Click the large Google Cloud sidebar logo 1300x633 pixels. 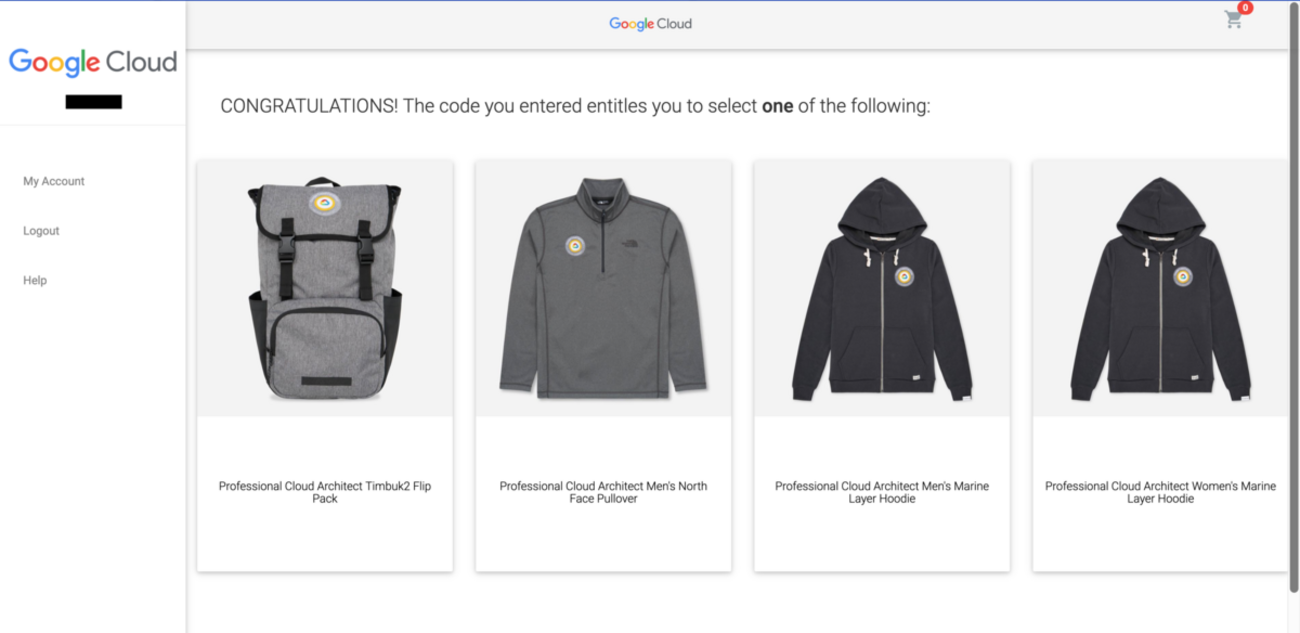coord(93,61)
